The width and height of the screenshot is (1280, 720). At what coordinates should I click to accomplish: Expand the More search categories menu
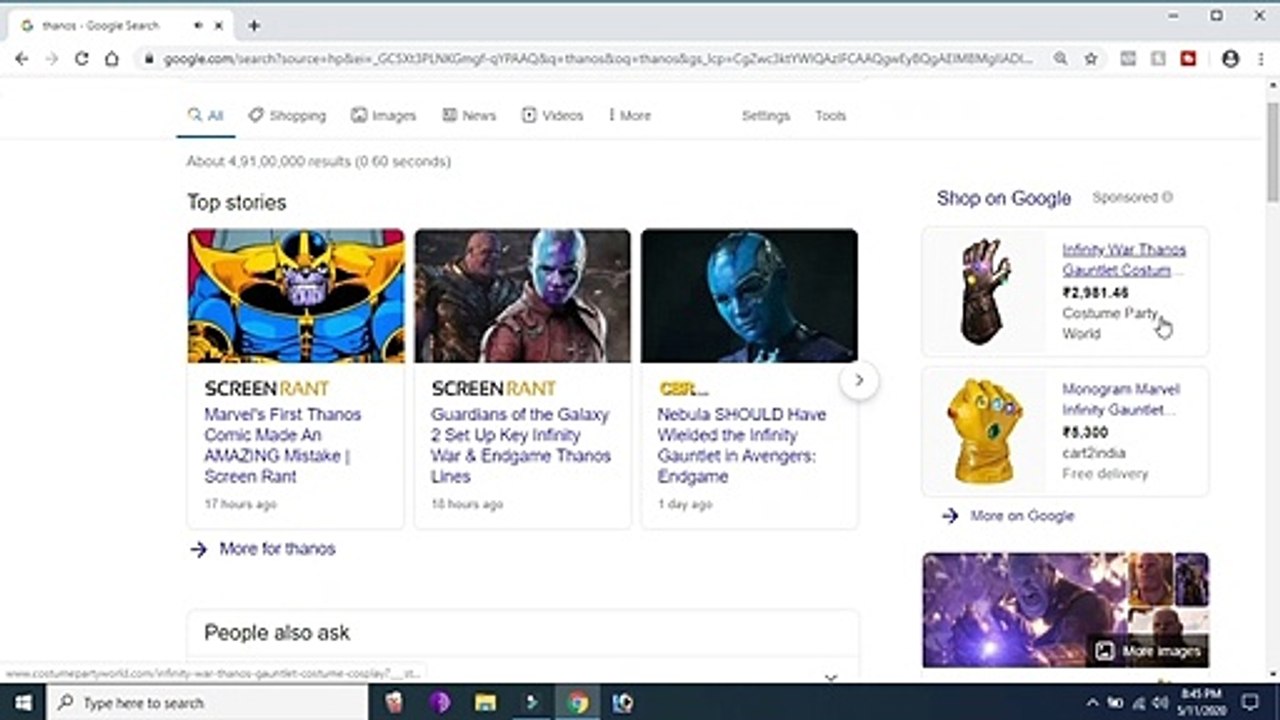coord(630,116)
